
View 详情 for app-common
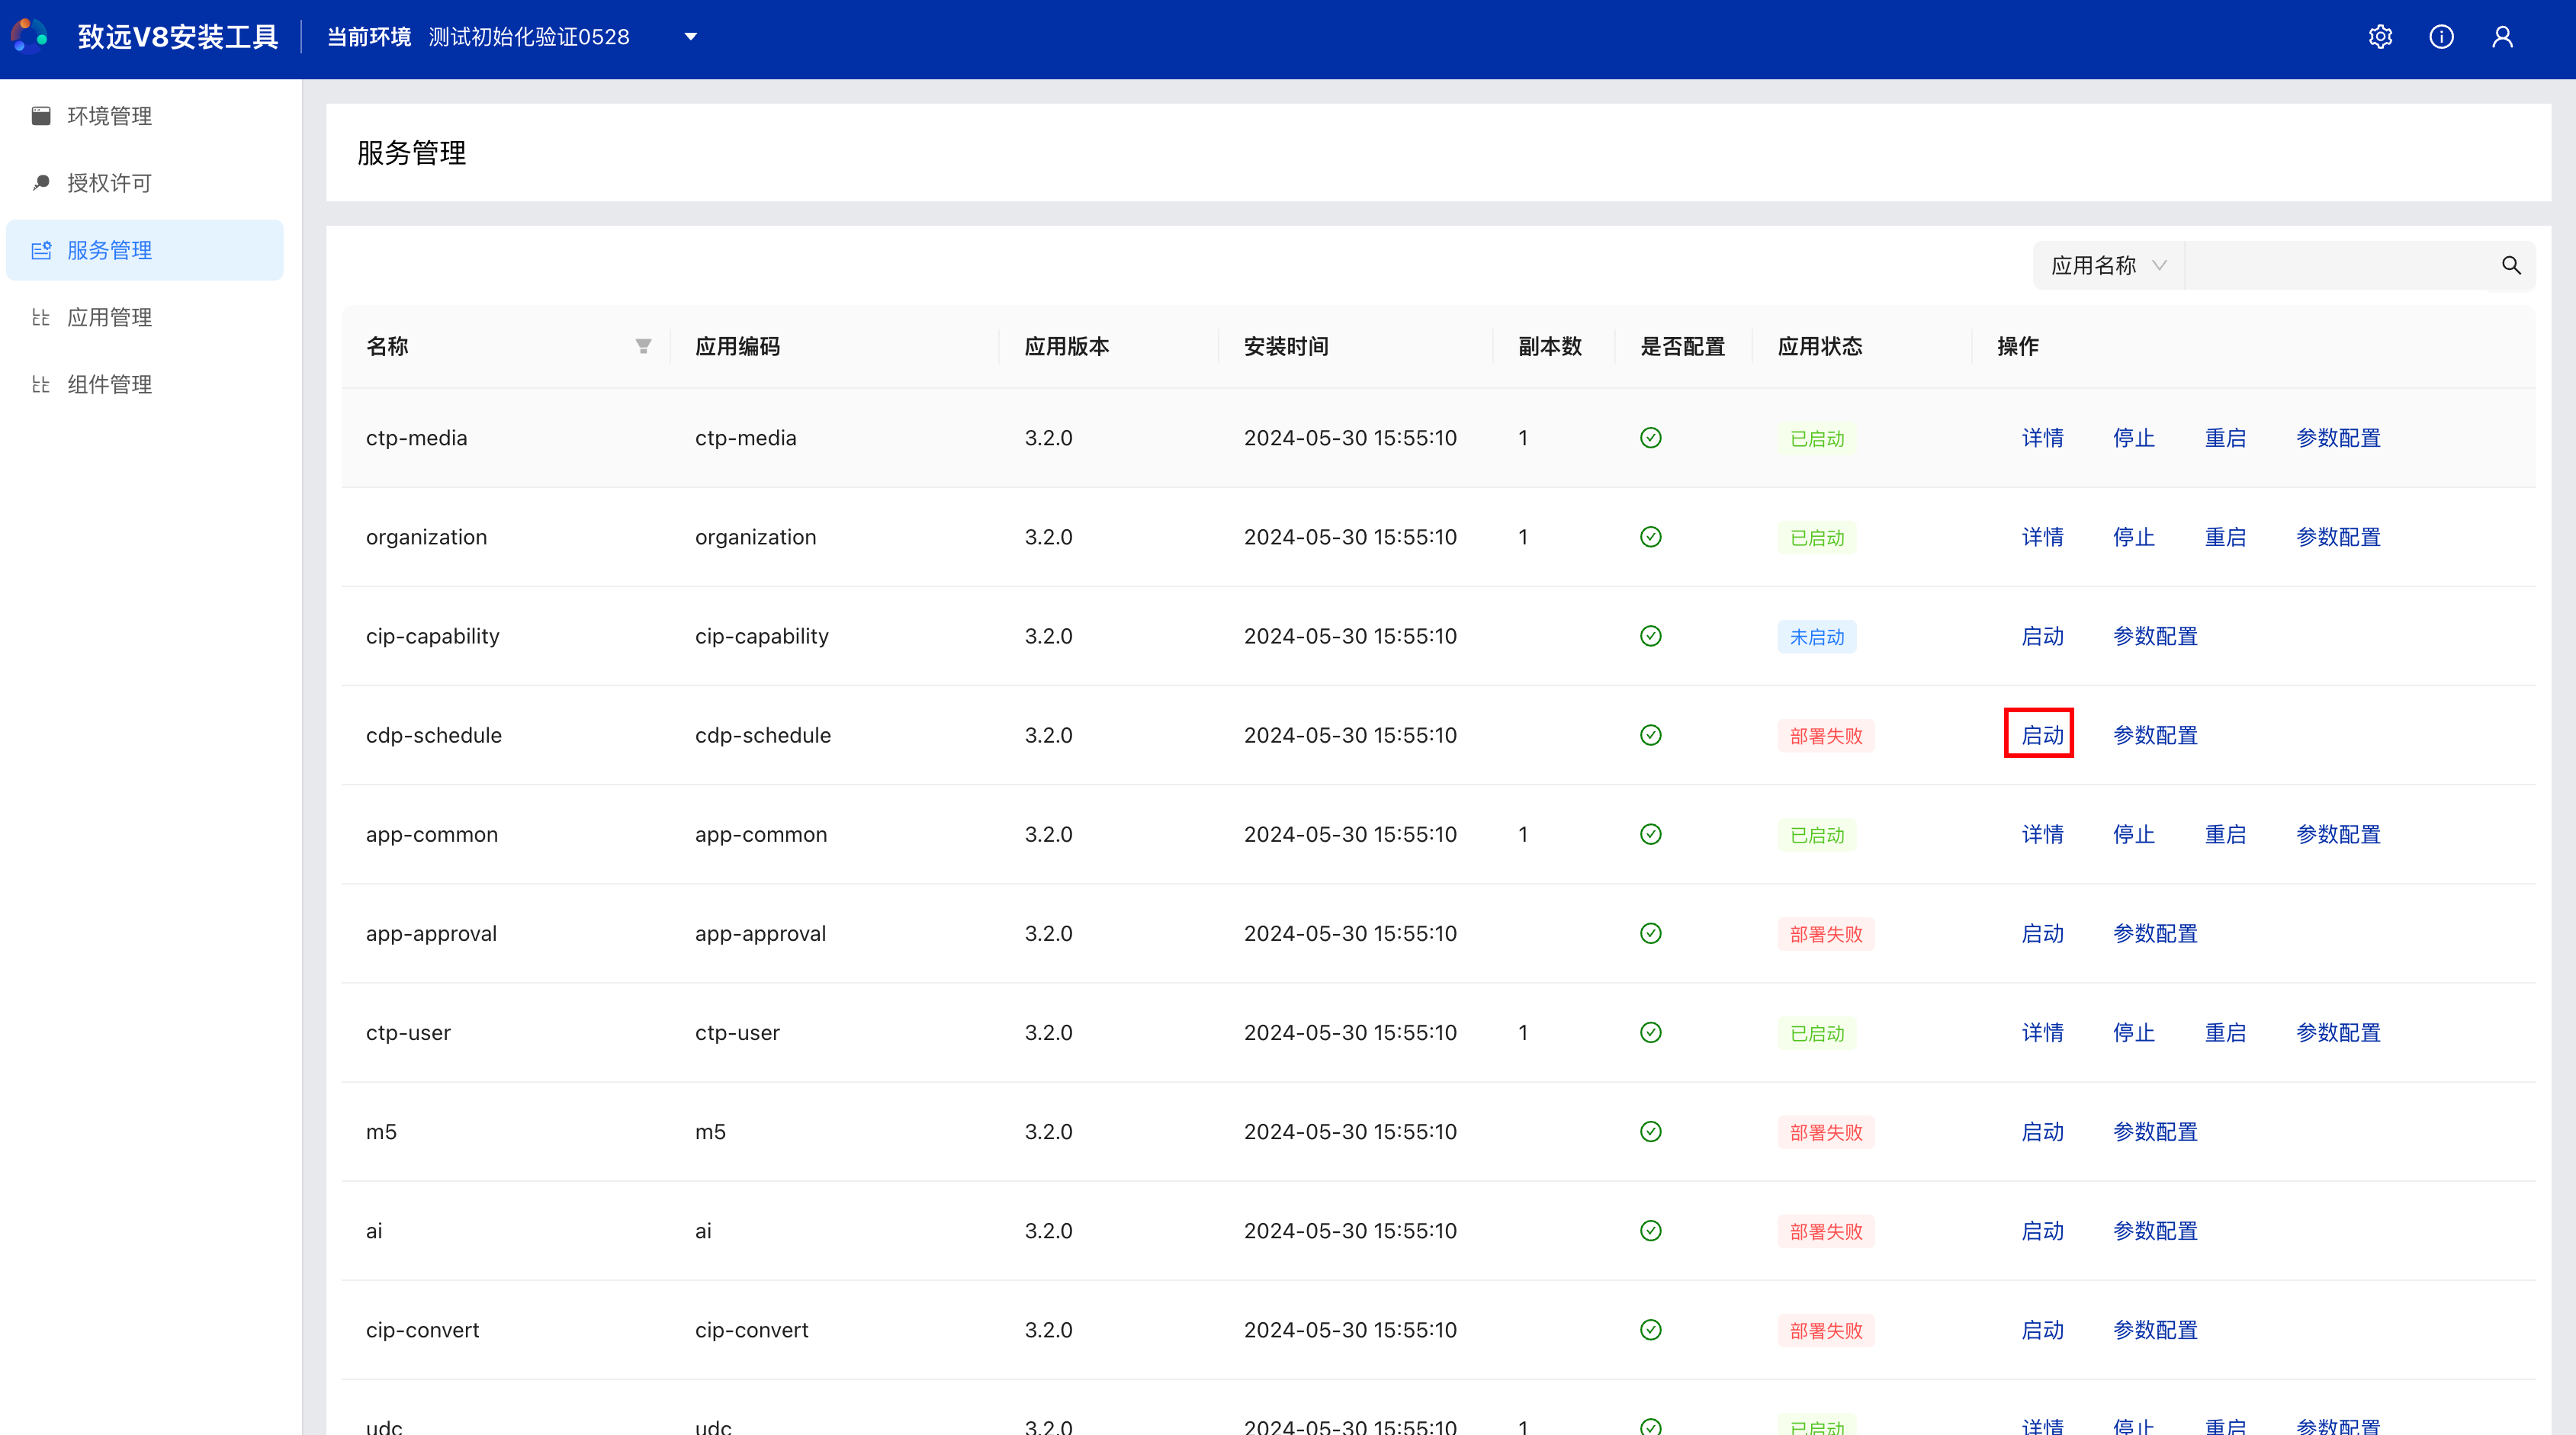(2042, 834)
